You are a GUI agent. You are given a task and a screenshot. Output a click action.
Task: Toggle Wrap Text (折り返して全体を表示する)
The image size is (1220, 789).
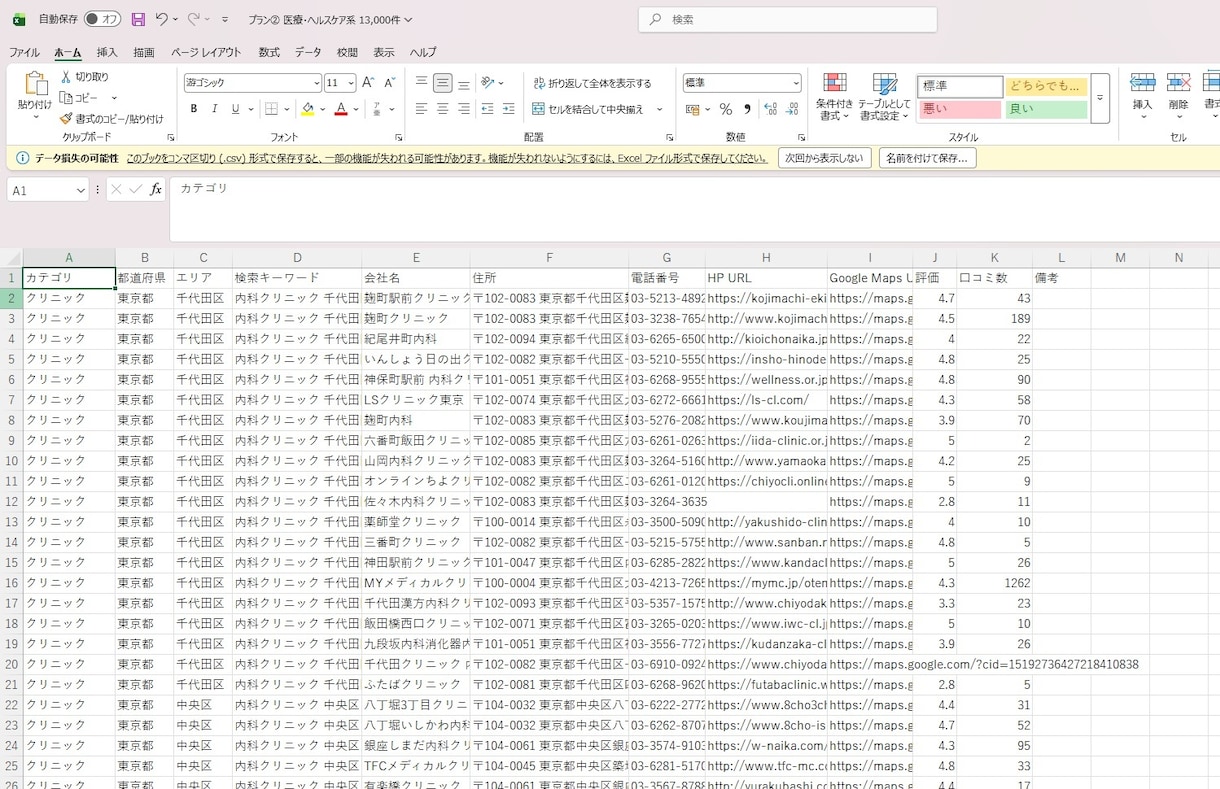click(x=592, y=83)
